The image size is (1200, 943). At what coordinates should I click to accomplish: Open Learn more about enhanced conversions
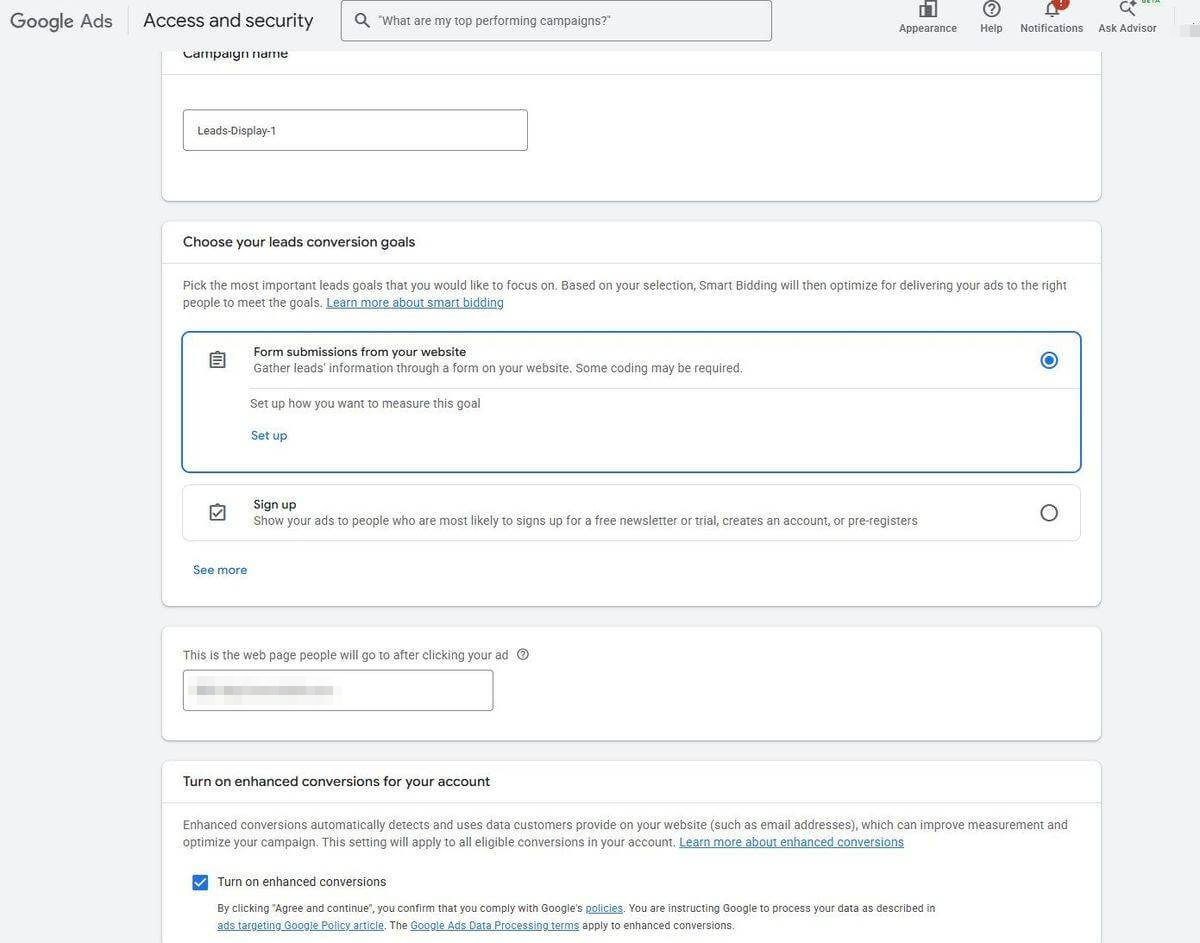pyautogui.click(x=792, y=842)
